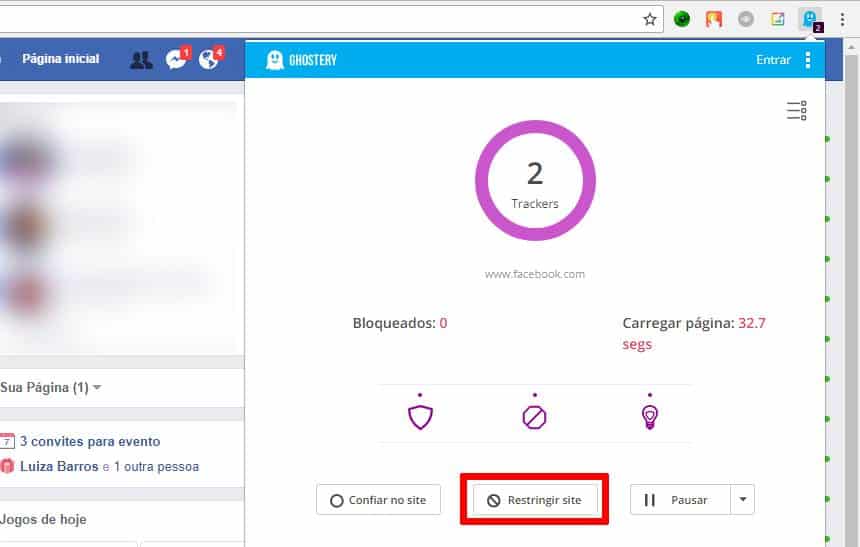Pause Ghostery with Pausar button

click(x=681, y=500)
